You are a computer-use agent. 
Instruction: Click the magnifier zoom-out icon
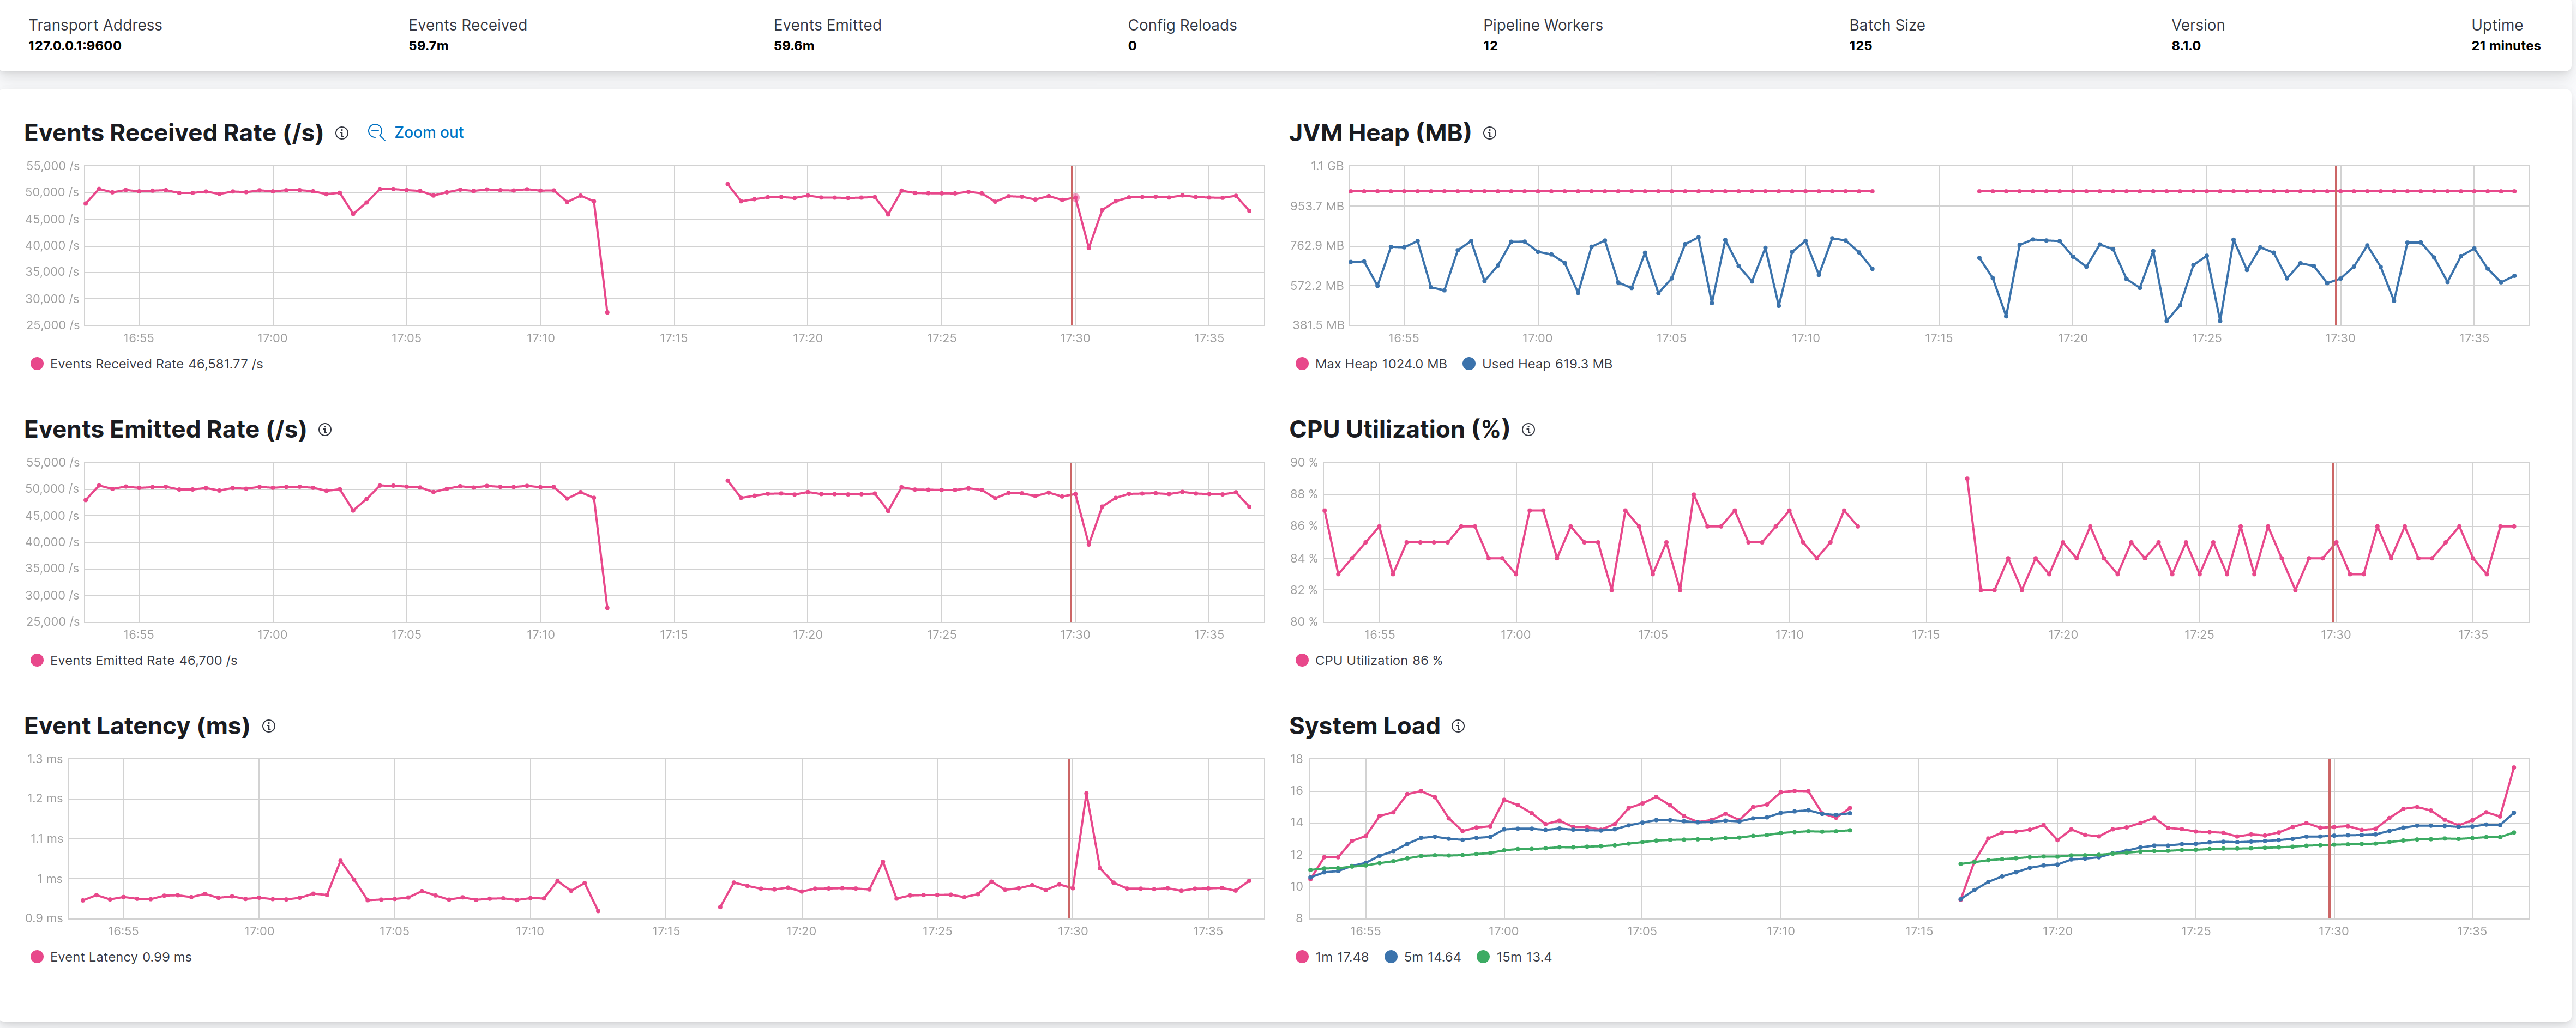coord(376,132)
